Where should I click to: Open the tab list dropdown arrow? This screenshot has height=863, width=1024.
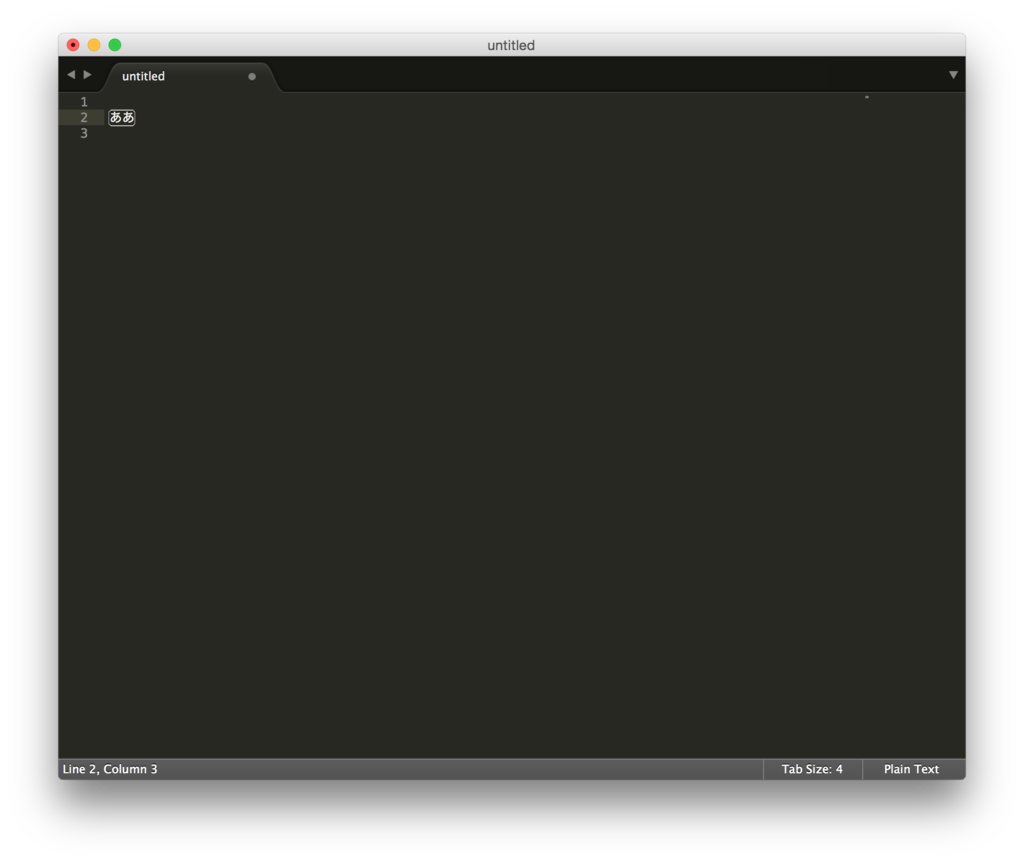pos(953,75)
